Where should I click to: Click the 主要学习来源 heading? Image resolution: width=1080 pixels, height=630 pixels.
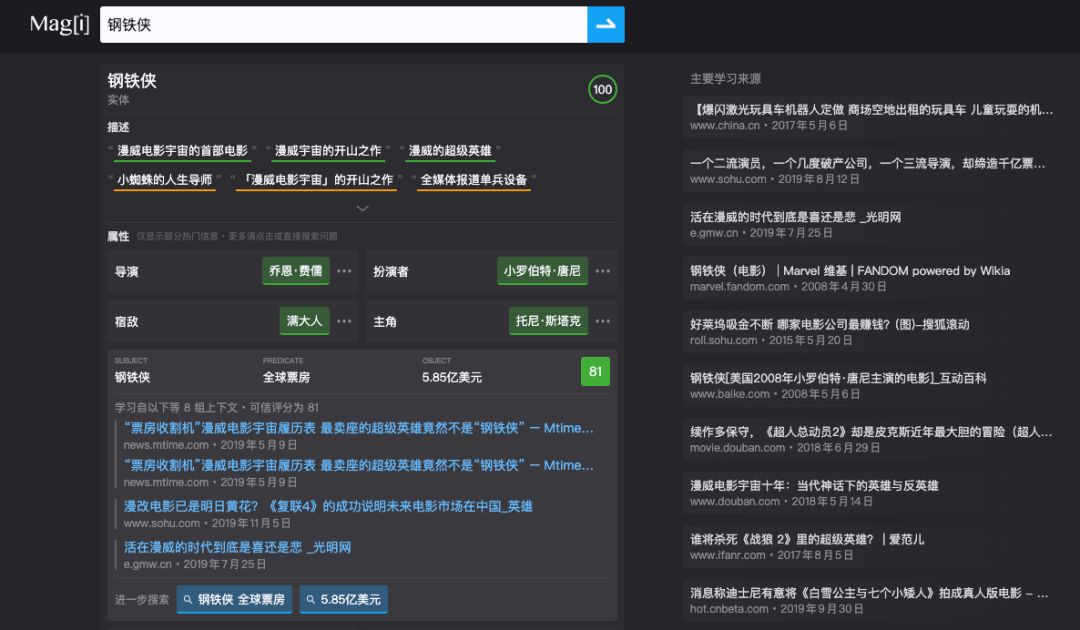pos(725,78)
